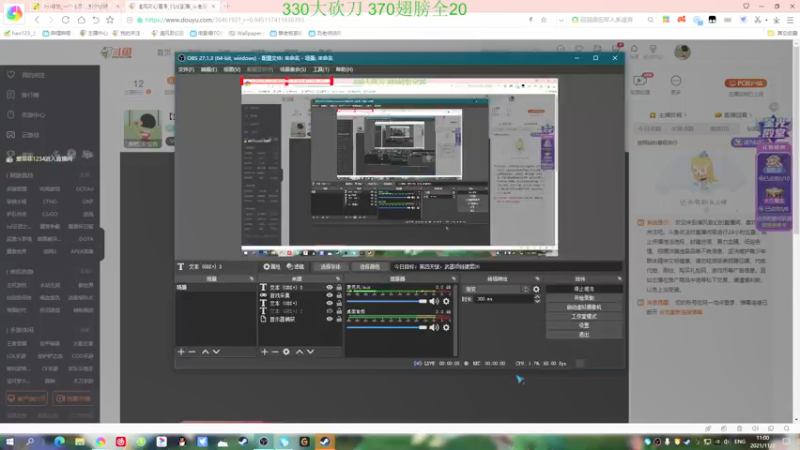Open the browser address bar dropdown arrow

[x=561, y=20]
